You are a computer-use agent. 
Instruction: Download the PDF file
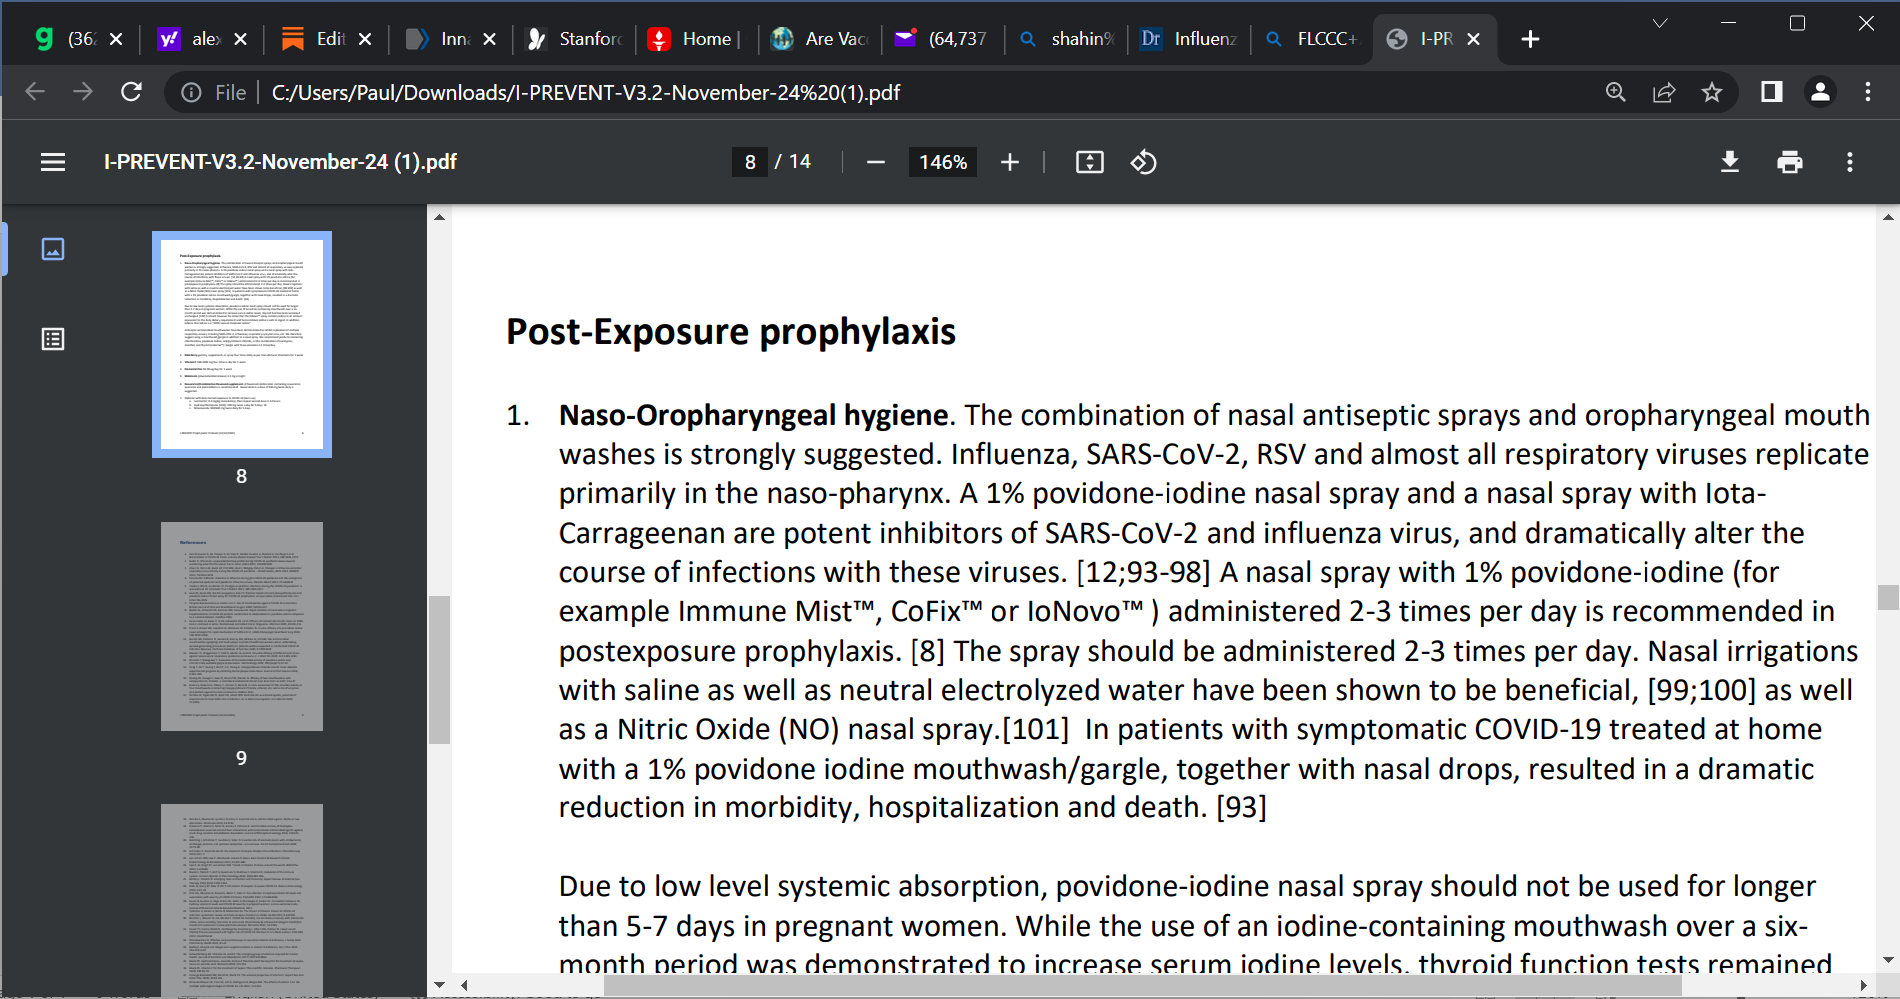click(1730, 162)
